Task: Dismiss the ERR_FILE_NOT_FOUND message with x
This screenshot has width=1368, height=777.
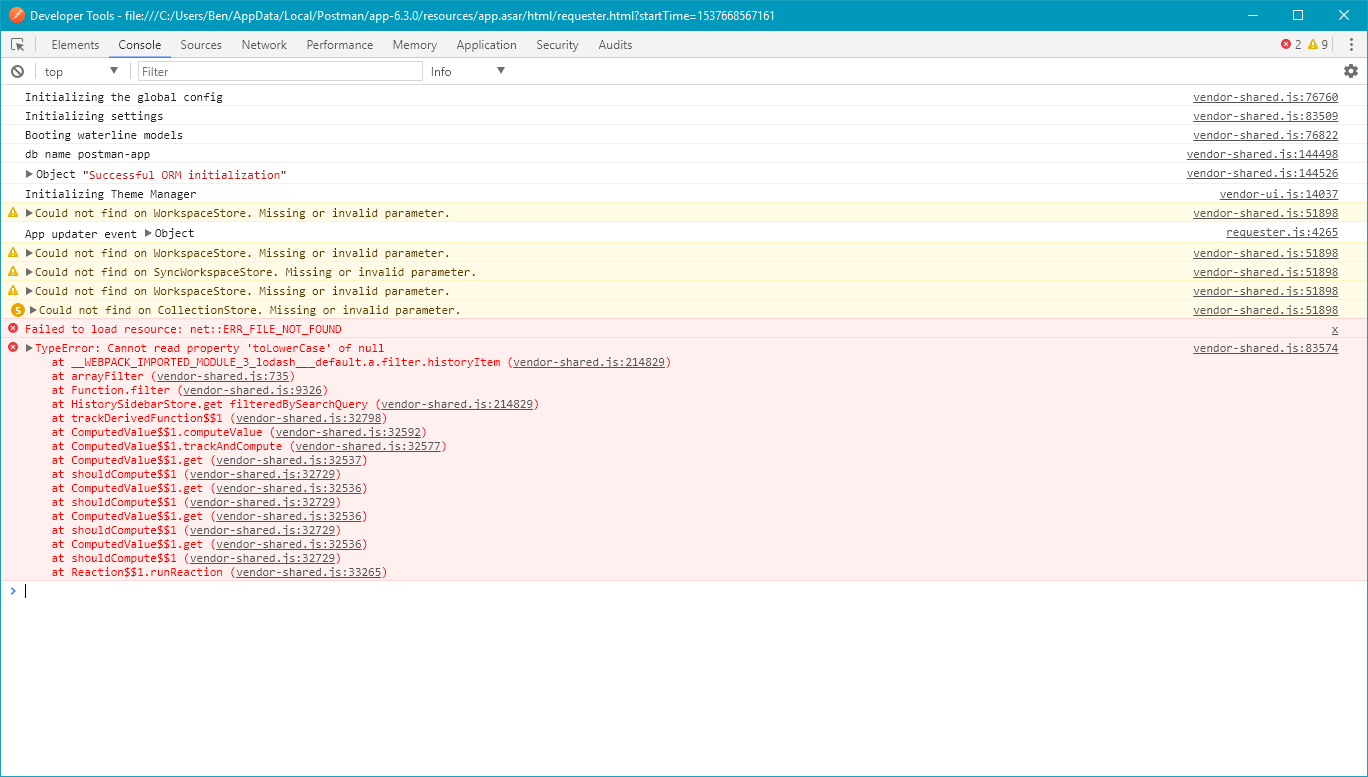Action: 1334,328
